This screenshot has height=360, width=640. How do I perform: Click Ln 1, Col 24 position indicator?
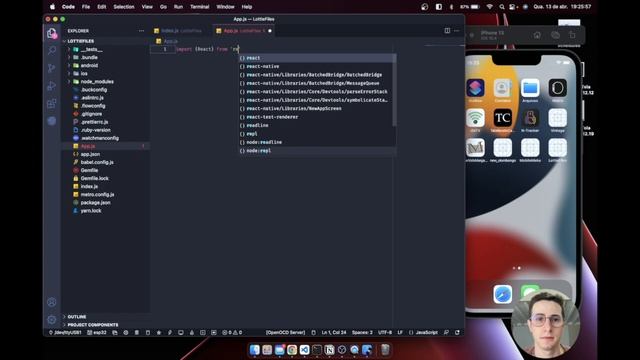tap(333, 333)
